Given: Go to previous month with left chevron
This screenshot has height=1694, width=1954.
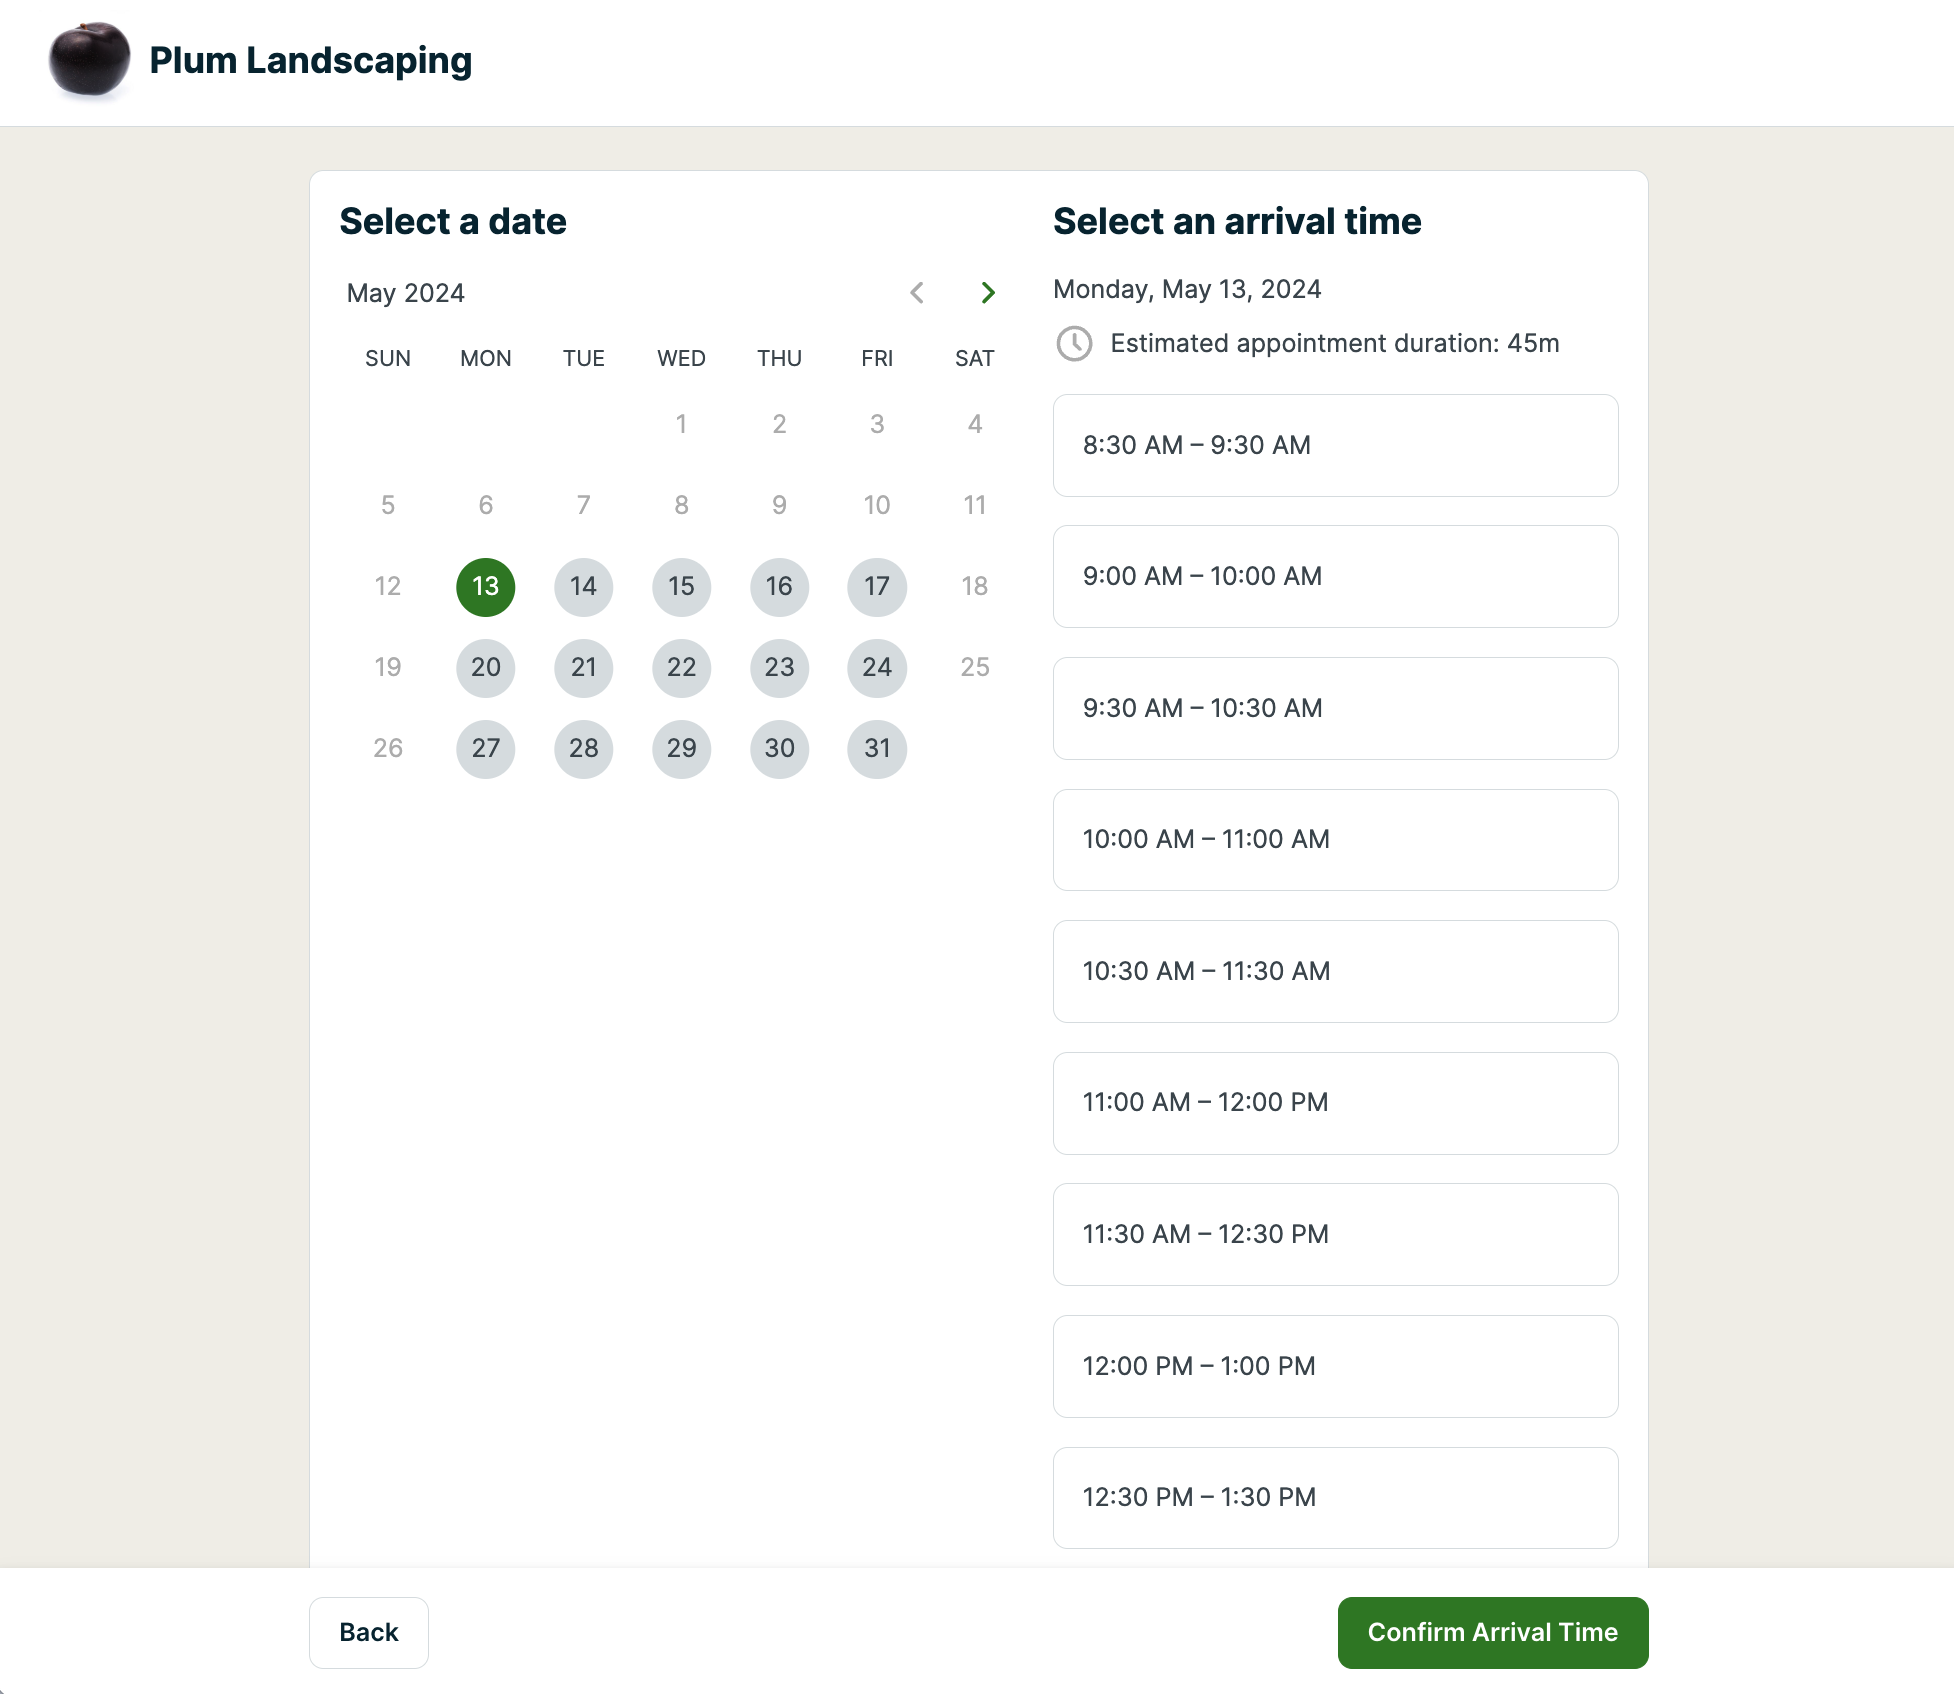Looking at the screenshot, I should point(917,292).
